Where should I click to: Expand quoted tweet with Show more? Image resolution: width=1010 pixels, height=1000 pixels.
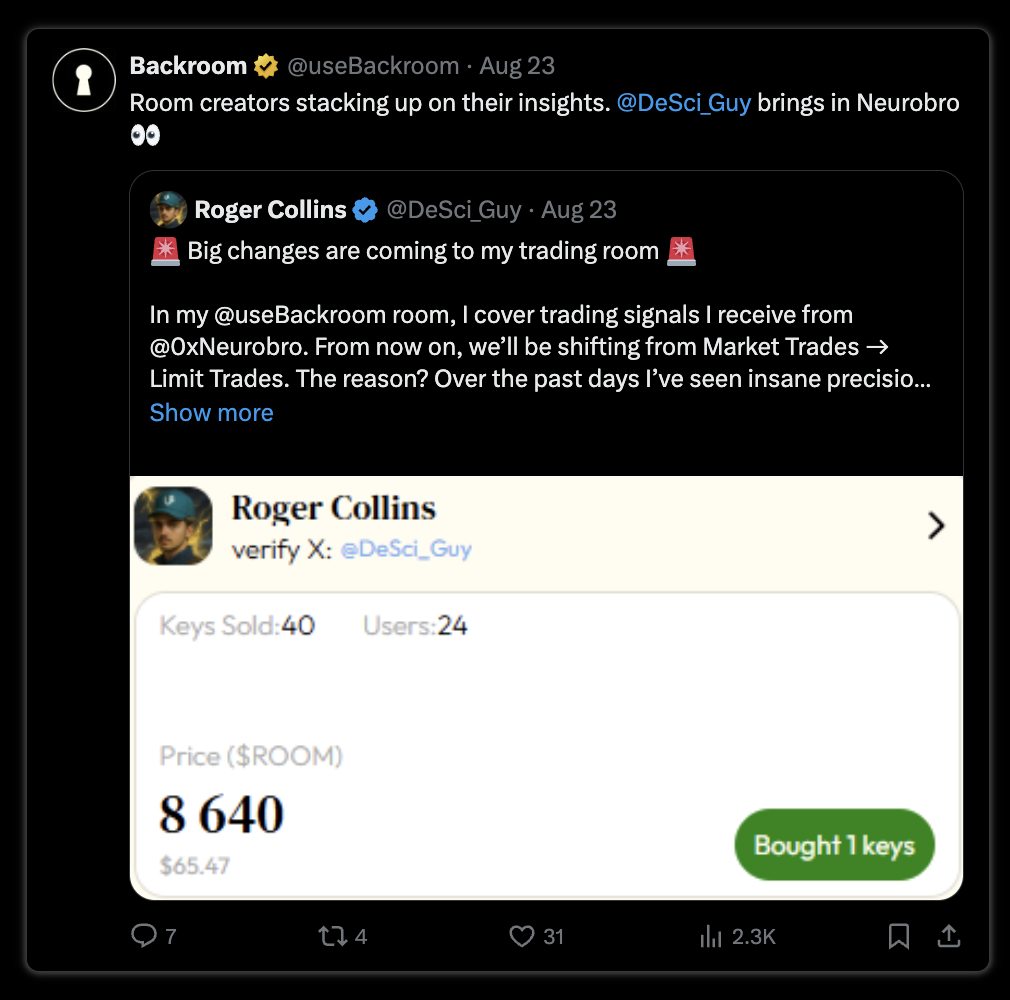[x=211, y=412]
